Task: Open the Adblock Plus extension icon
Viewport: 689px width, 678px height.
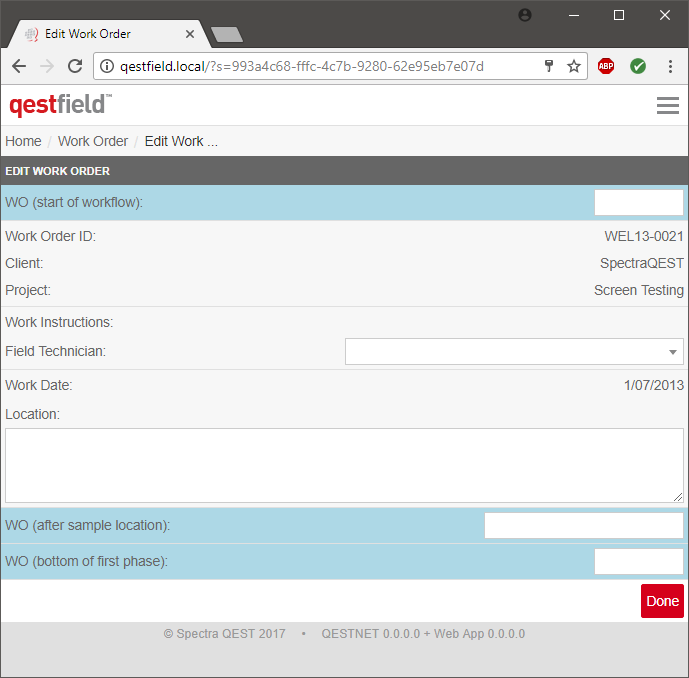Action: pyautogui.click(x=606, y=66)
